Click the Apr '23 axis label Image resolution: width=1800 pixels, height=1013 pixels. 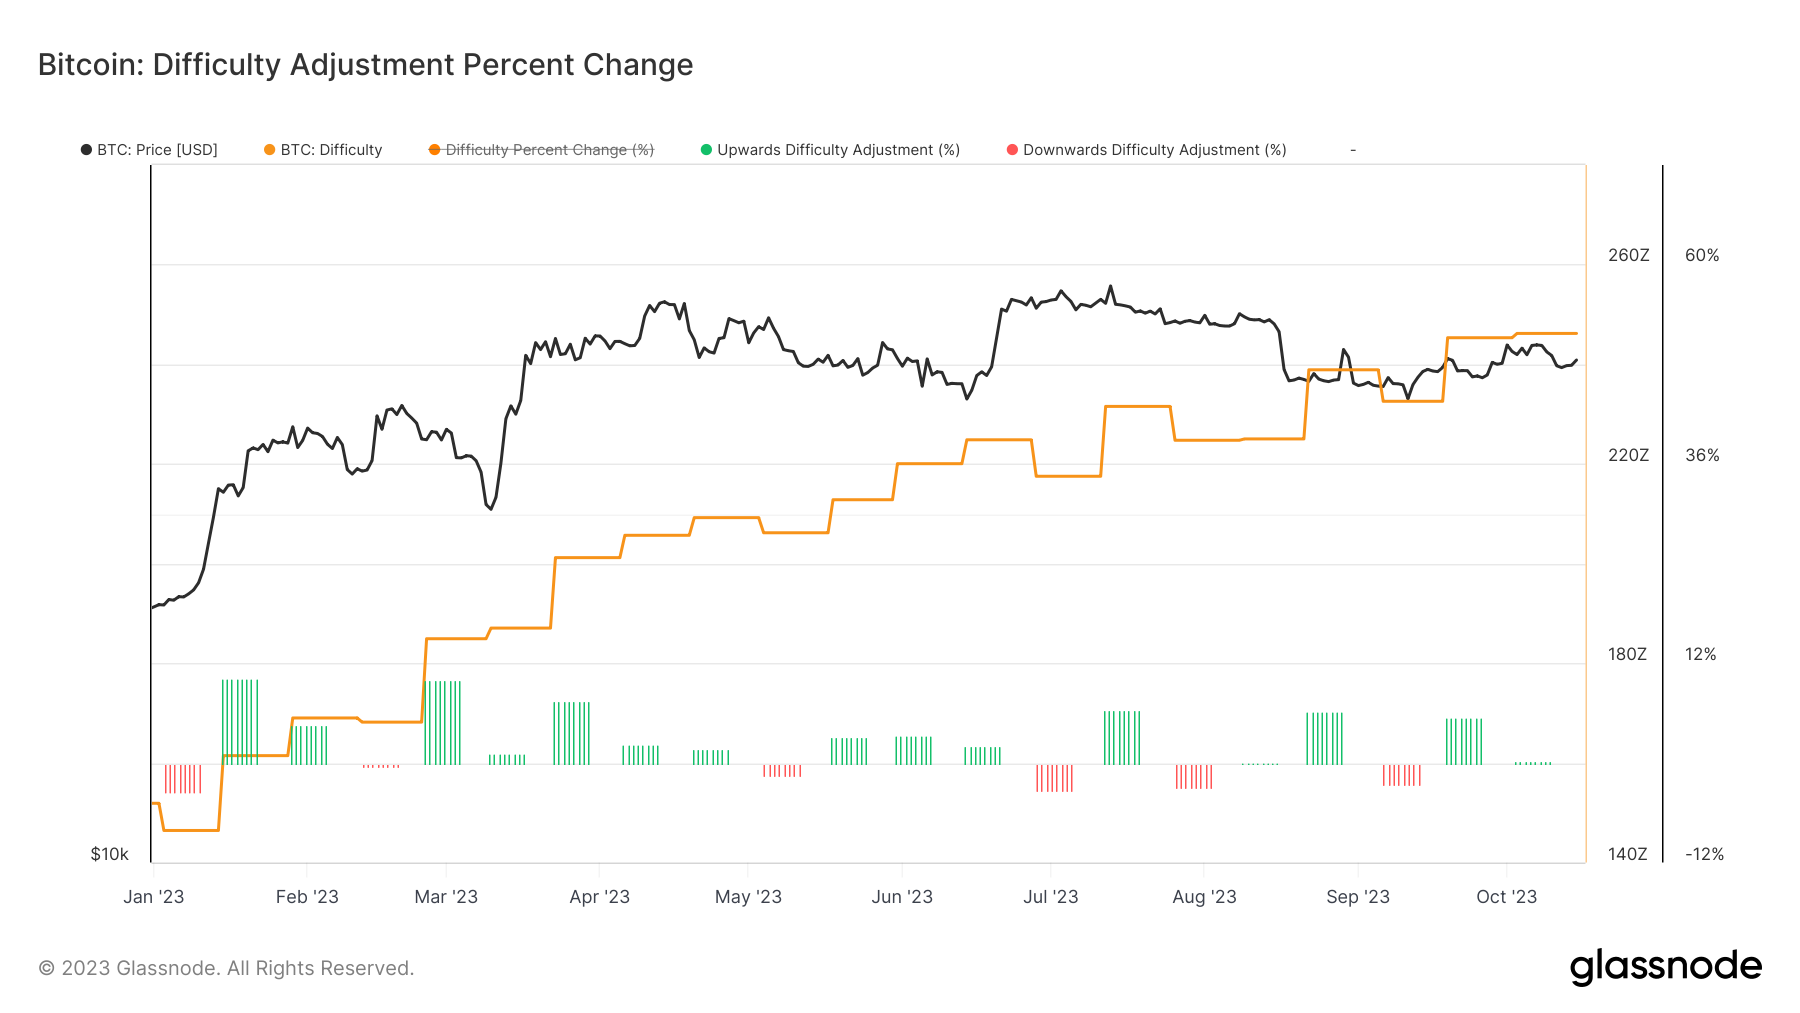[x=599, y=897]
